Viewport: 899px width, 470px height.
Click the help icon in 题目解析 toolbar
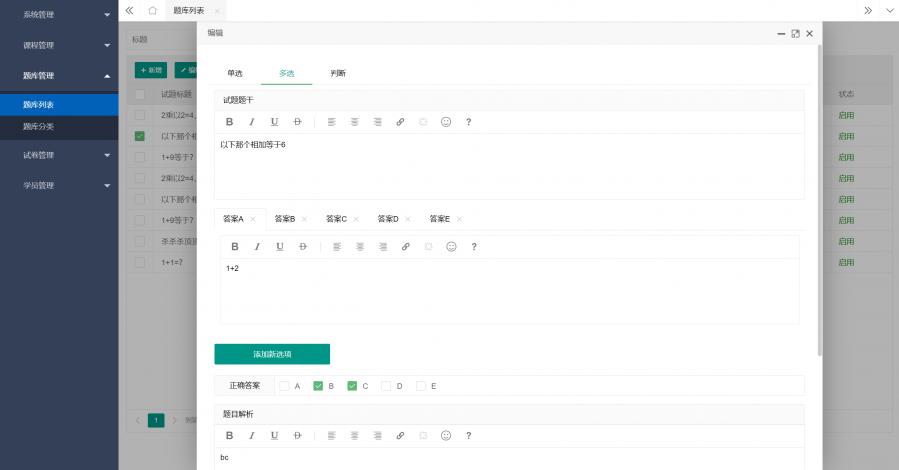(468, 436)
